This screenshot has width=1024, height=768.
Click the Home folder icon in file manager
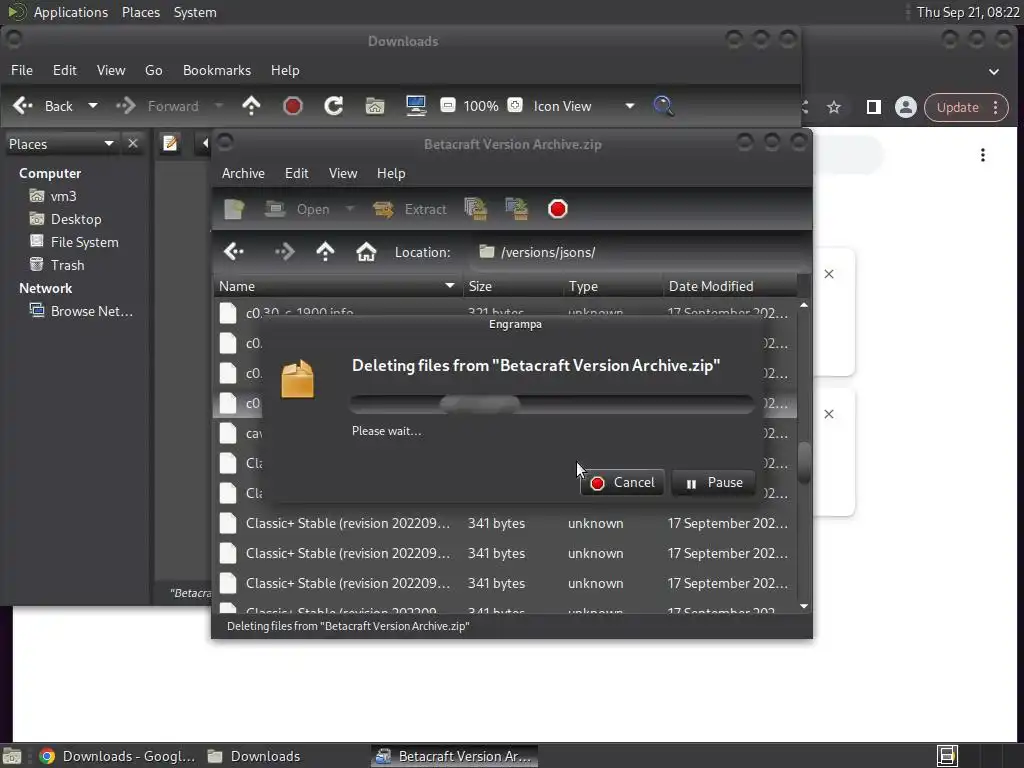point(375,106)
